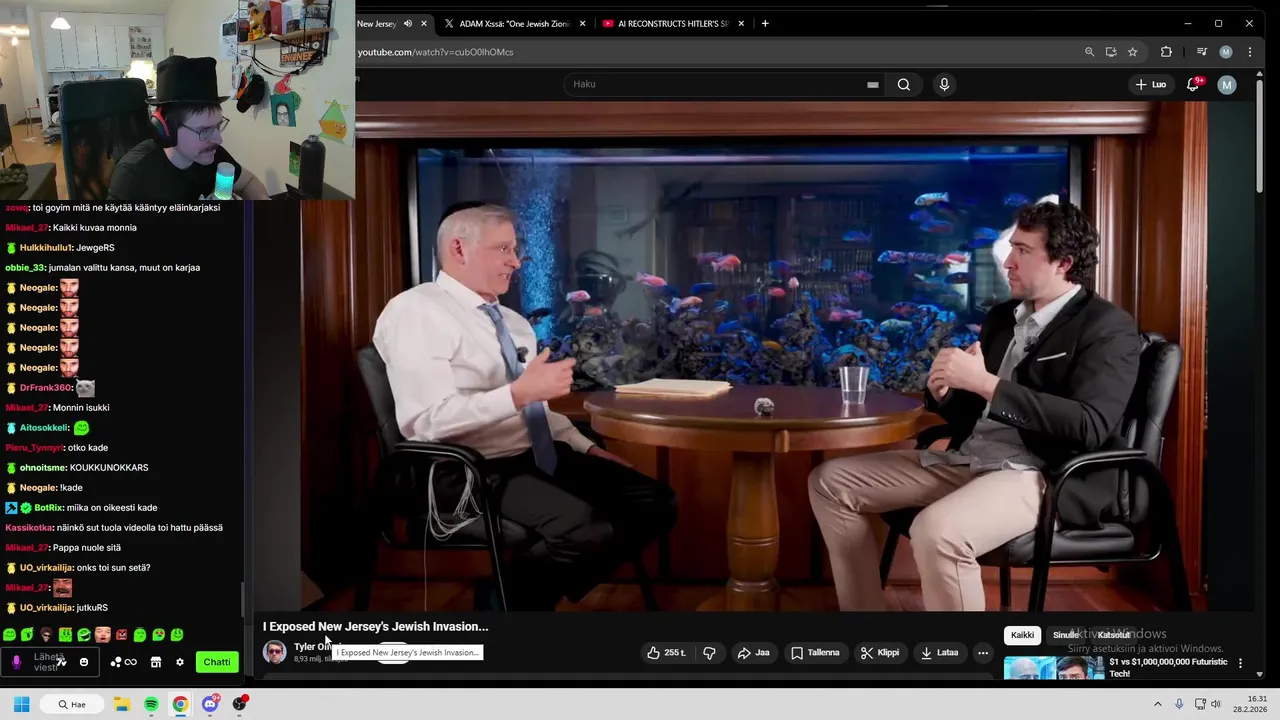This screenshot has width=1280, height=720.
Task: Click the webcam overlay of the streamer
Action: [178, 100]
